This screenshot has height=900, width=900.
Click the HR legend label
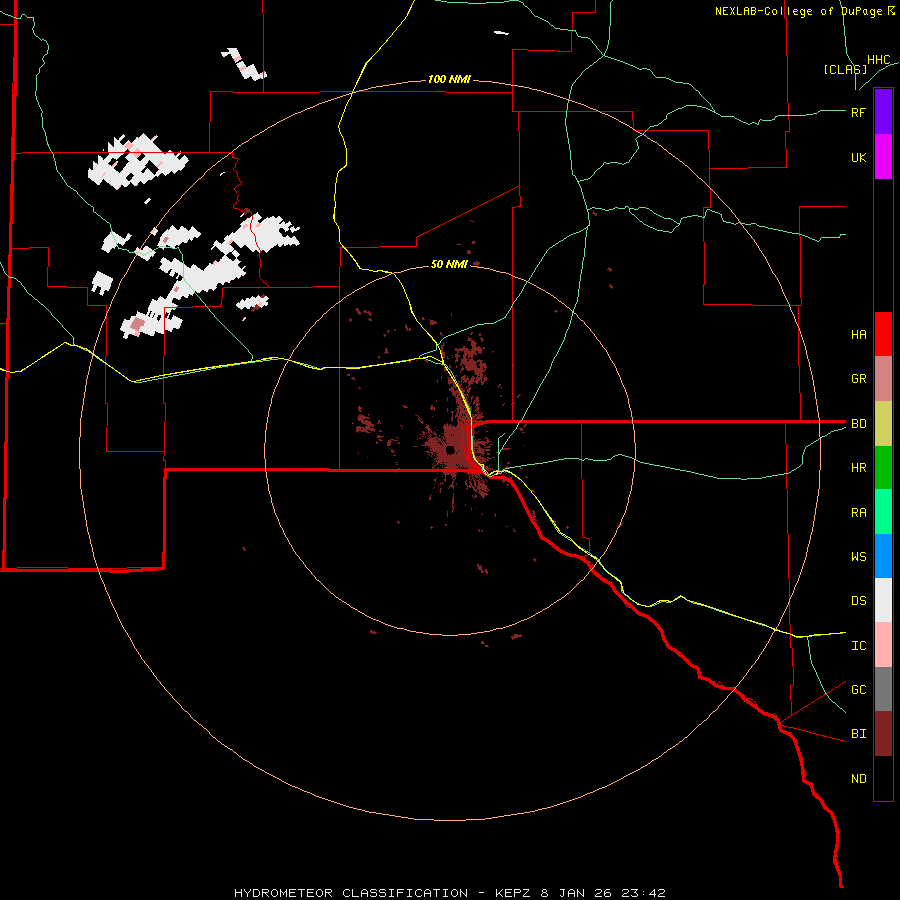[858, 468]
